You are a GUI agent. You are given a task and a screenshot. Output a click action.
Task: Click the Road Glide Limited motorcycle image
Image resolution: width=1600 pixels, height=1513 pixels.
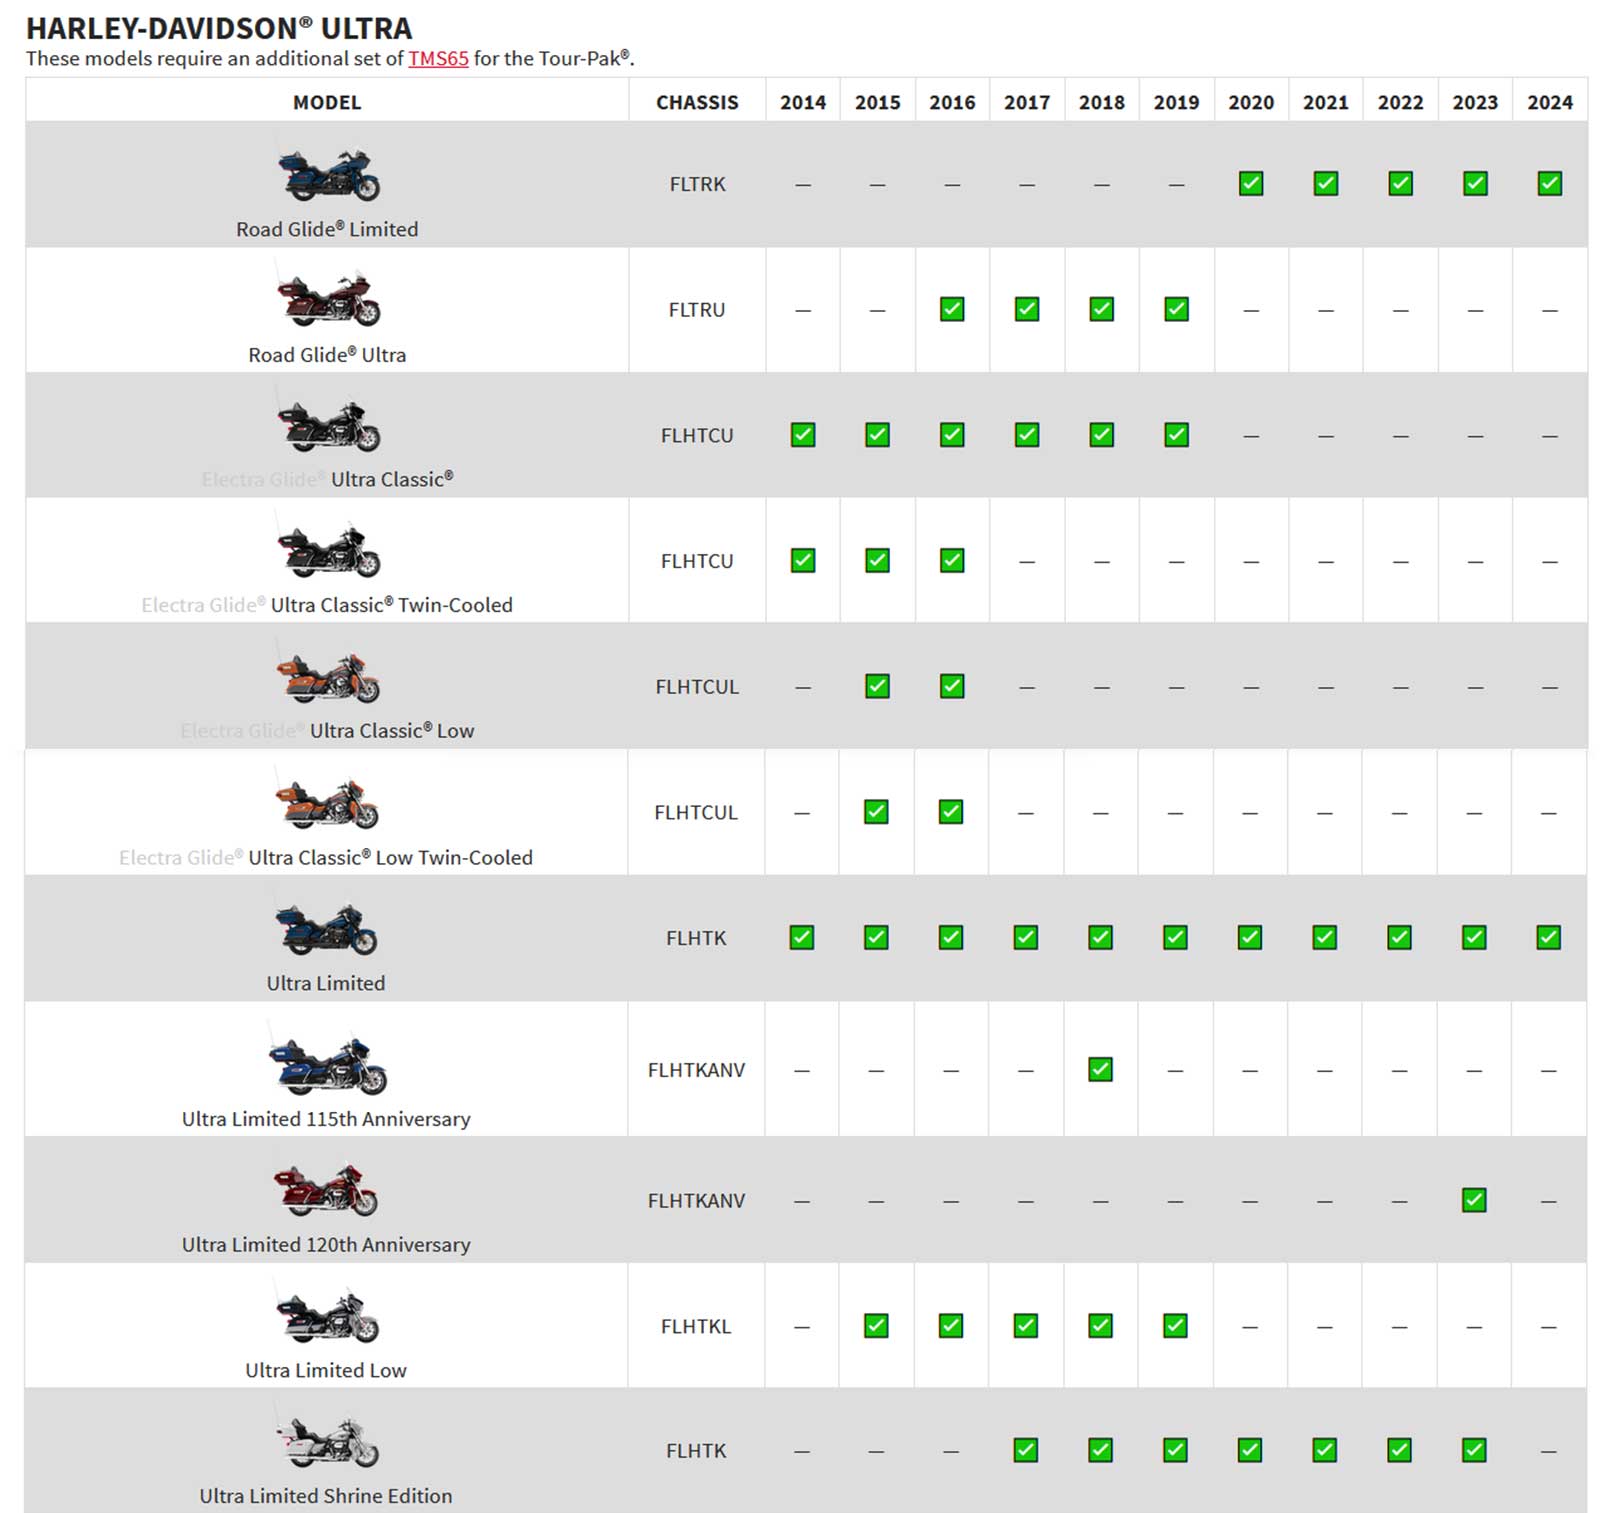point(328,175)
